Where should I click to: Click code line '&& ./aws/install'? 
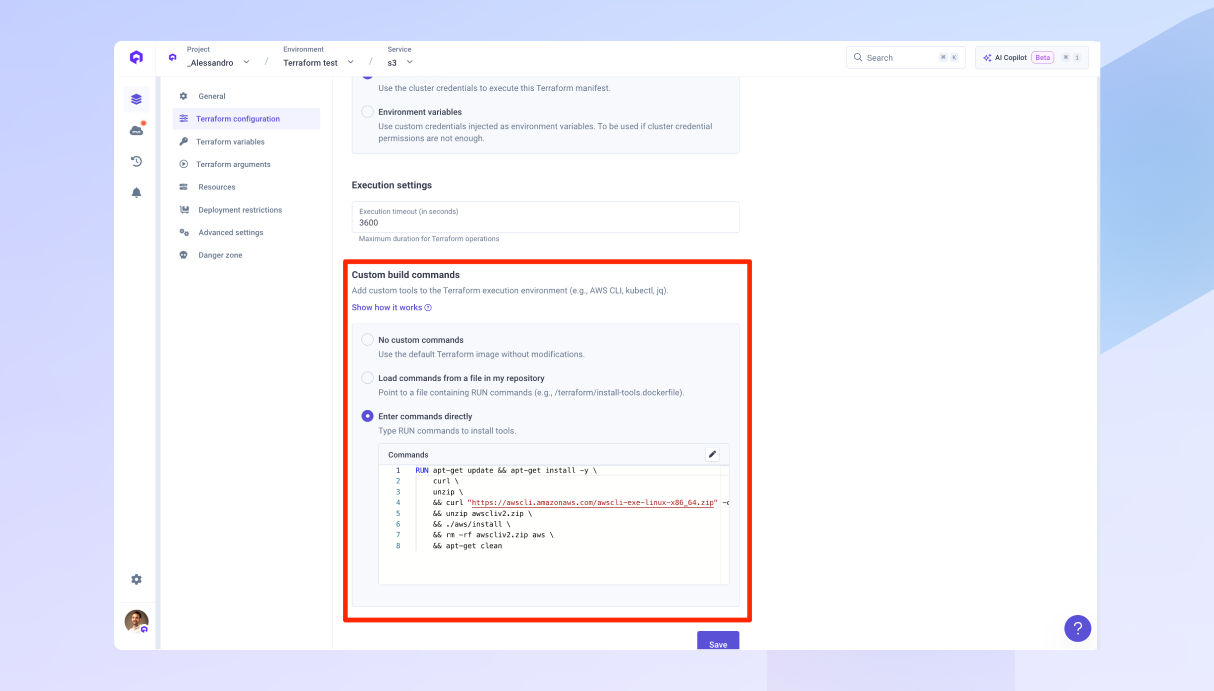pos(471,524)
